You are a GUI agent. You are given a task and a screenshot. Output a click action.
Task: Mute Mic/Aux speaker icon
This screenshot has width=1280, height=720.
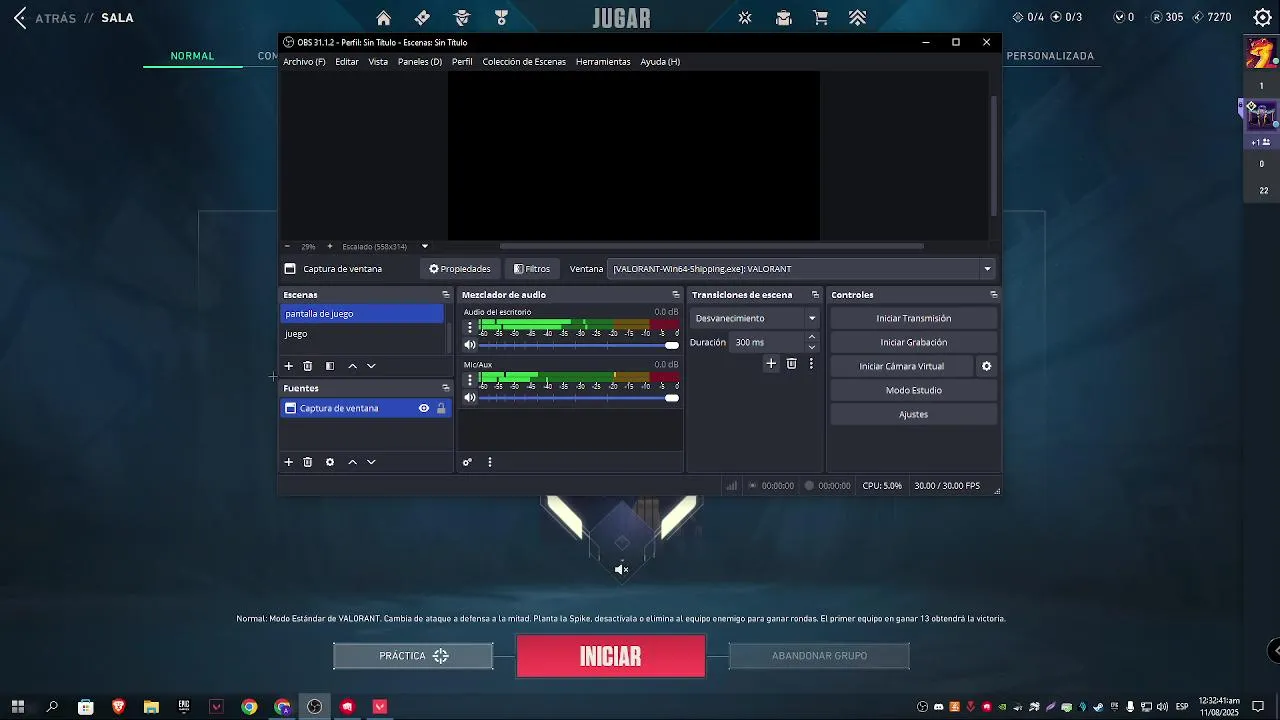point(470,398)
